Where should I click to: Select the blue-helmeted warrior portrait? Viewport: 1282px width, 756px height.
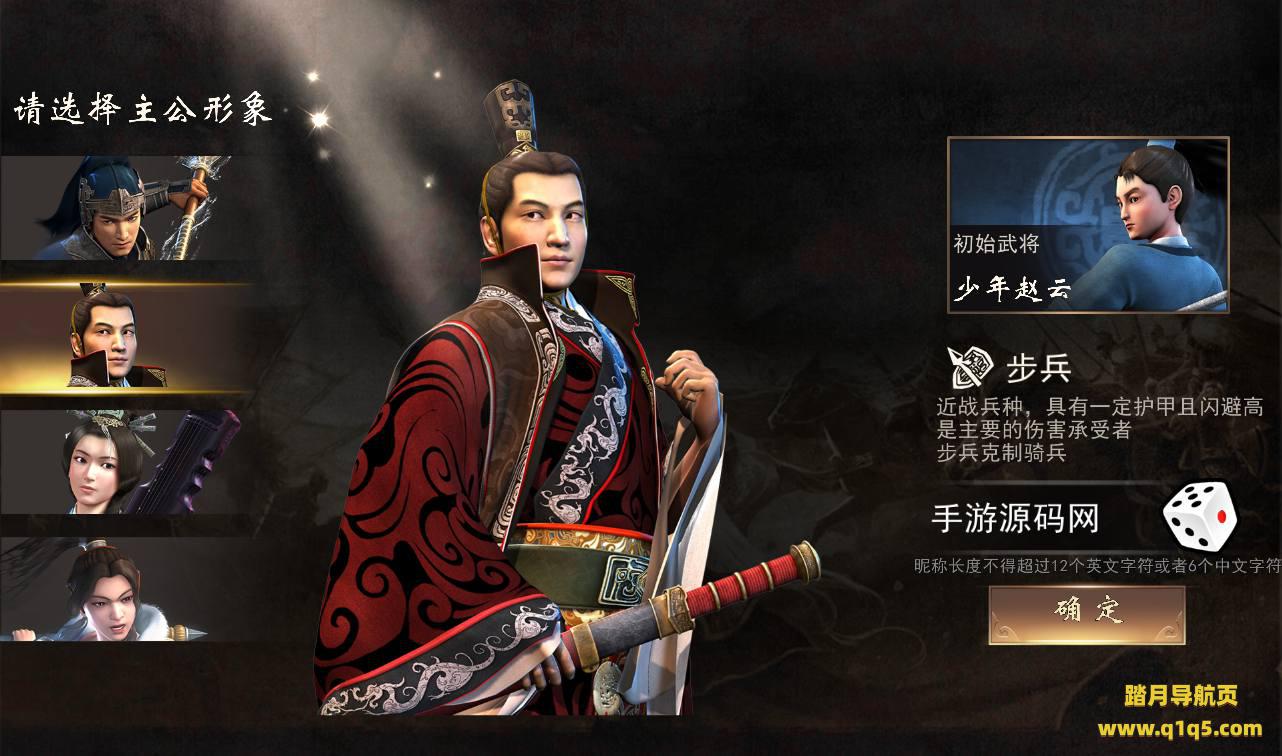[125, 208]
